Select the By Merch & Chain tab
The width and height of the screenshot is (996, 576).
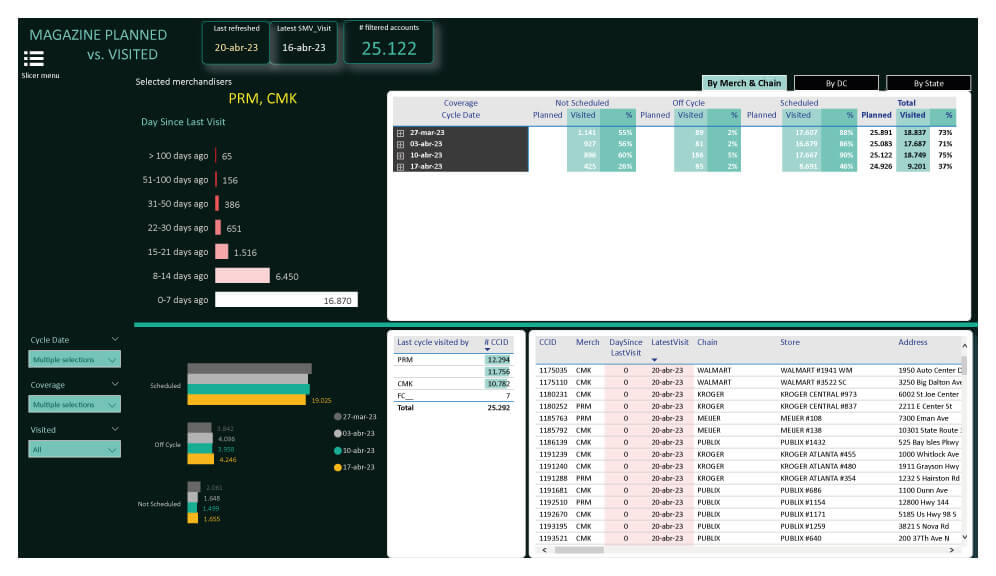click(x=744, y=83)
